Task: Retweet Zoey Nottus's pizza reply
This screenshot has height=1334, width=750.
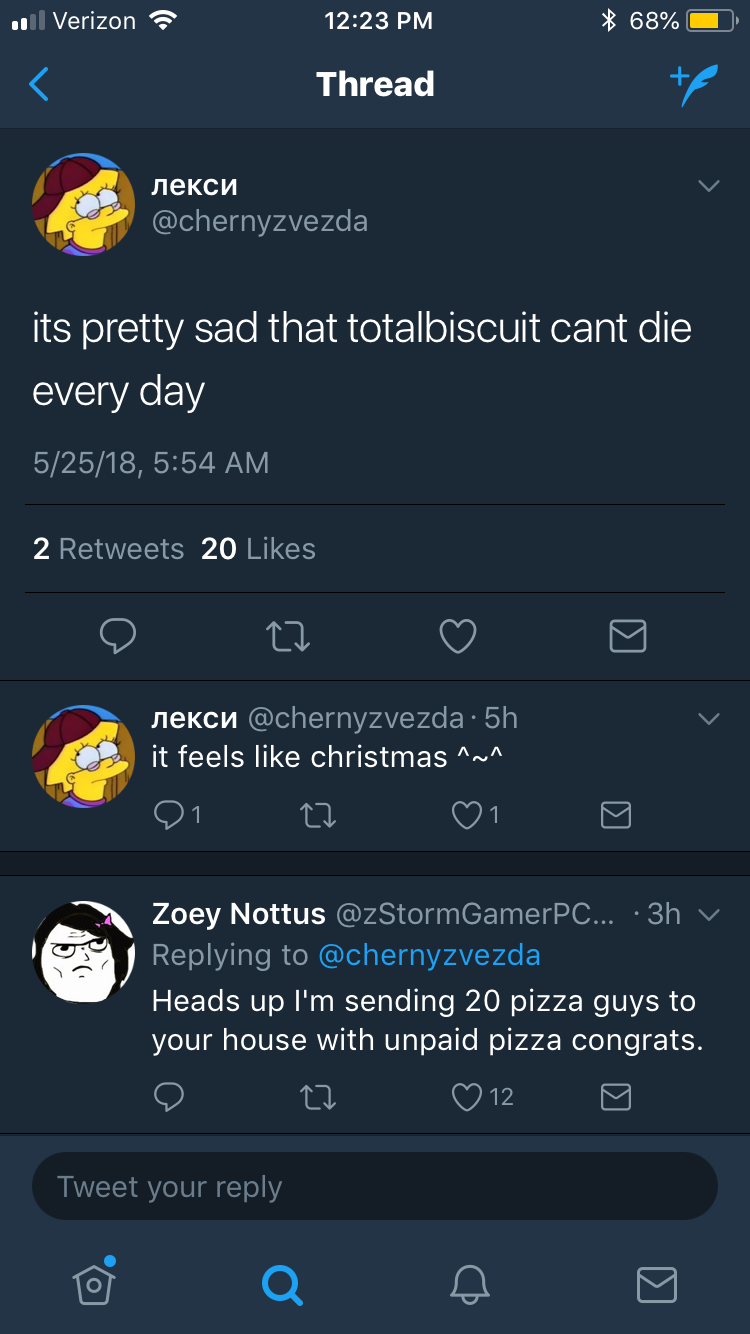Action: tap(318, 1098)
